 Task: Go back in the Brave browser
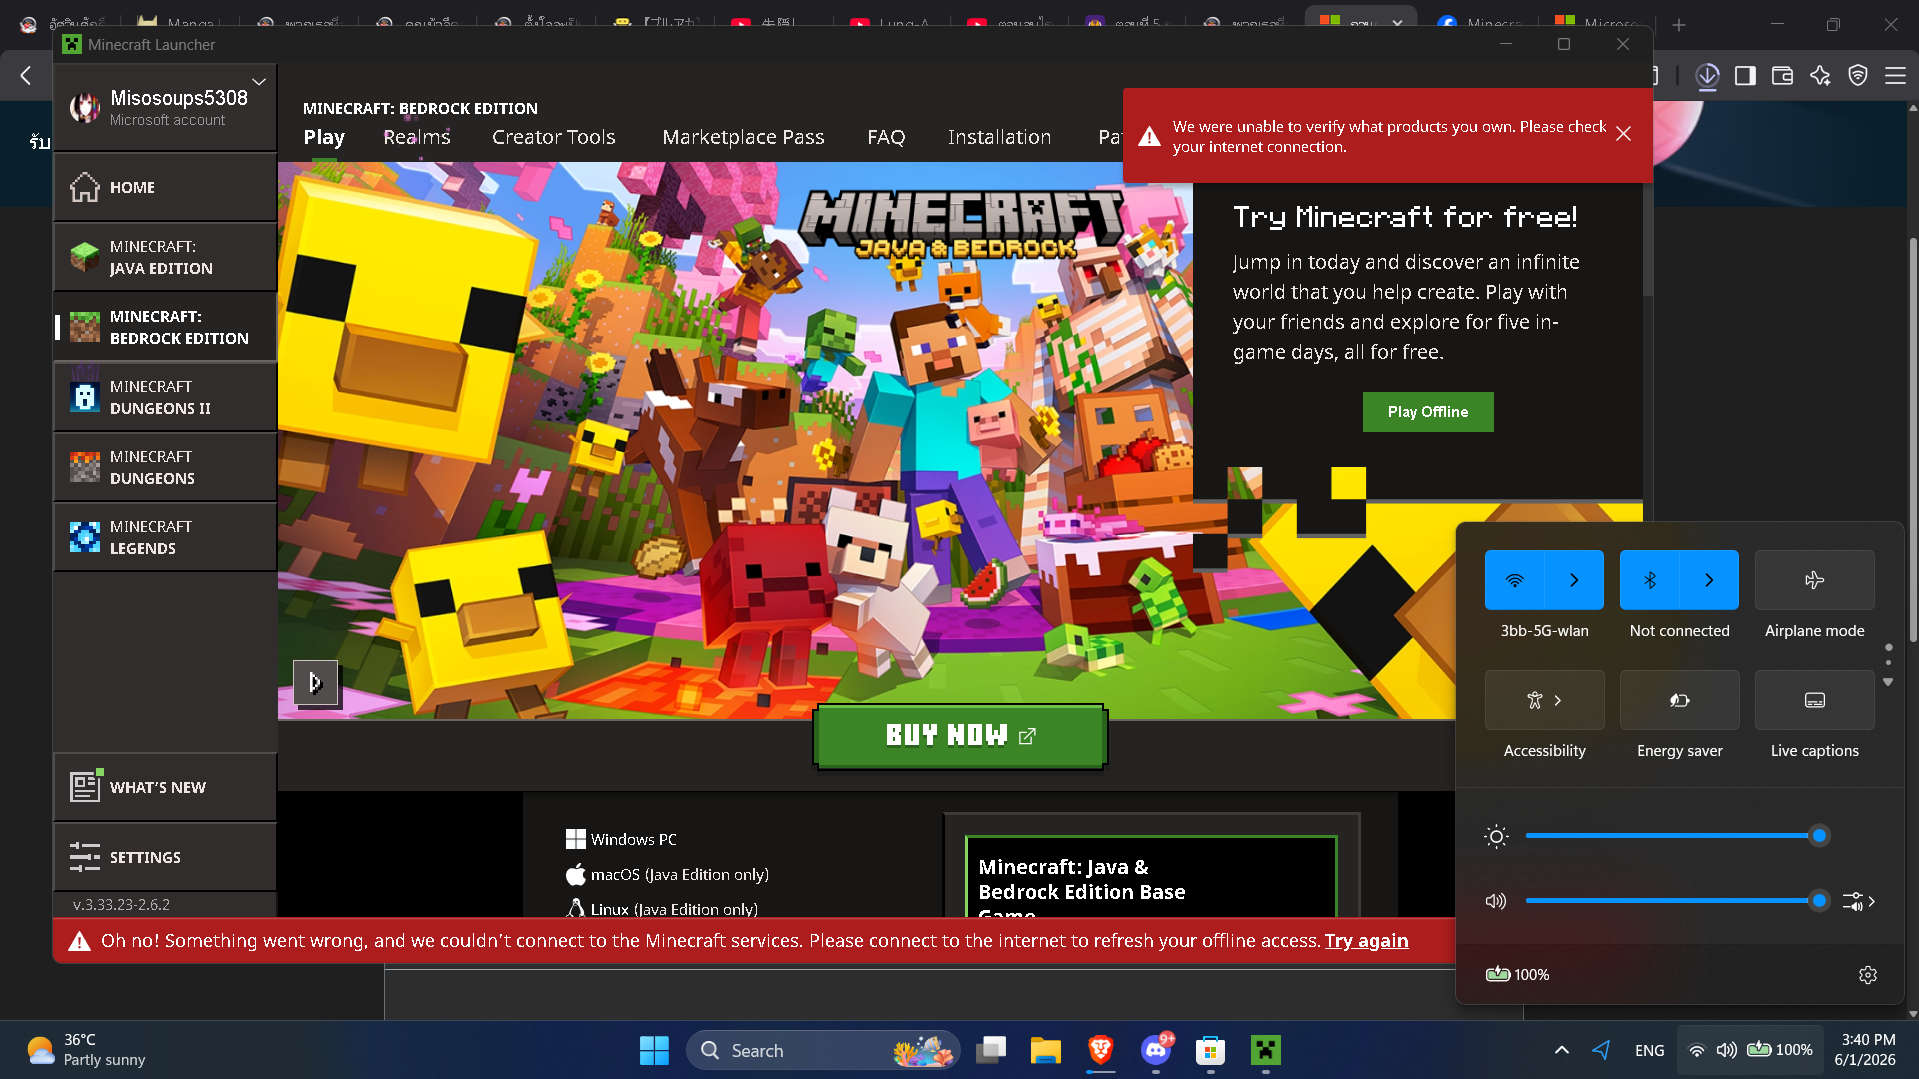(x=26, y=76)
